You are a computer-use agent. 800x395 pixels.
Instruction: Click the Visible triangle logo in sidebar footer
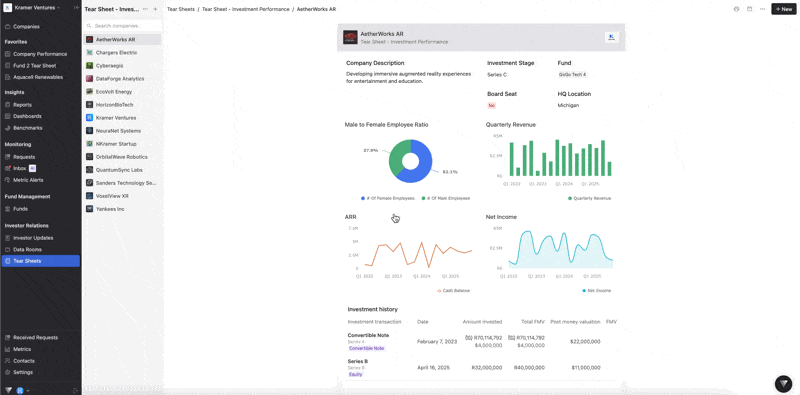pos(9,390)
